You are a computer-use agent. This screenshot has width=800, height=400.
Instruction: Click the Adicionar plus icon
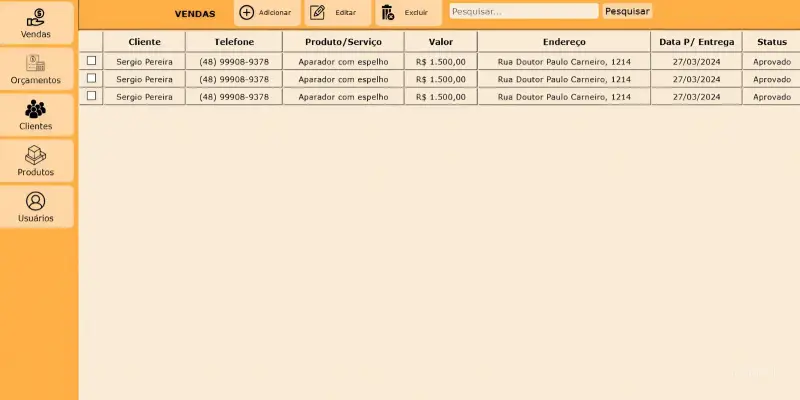(x=247, y=12)
